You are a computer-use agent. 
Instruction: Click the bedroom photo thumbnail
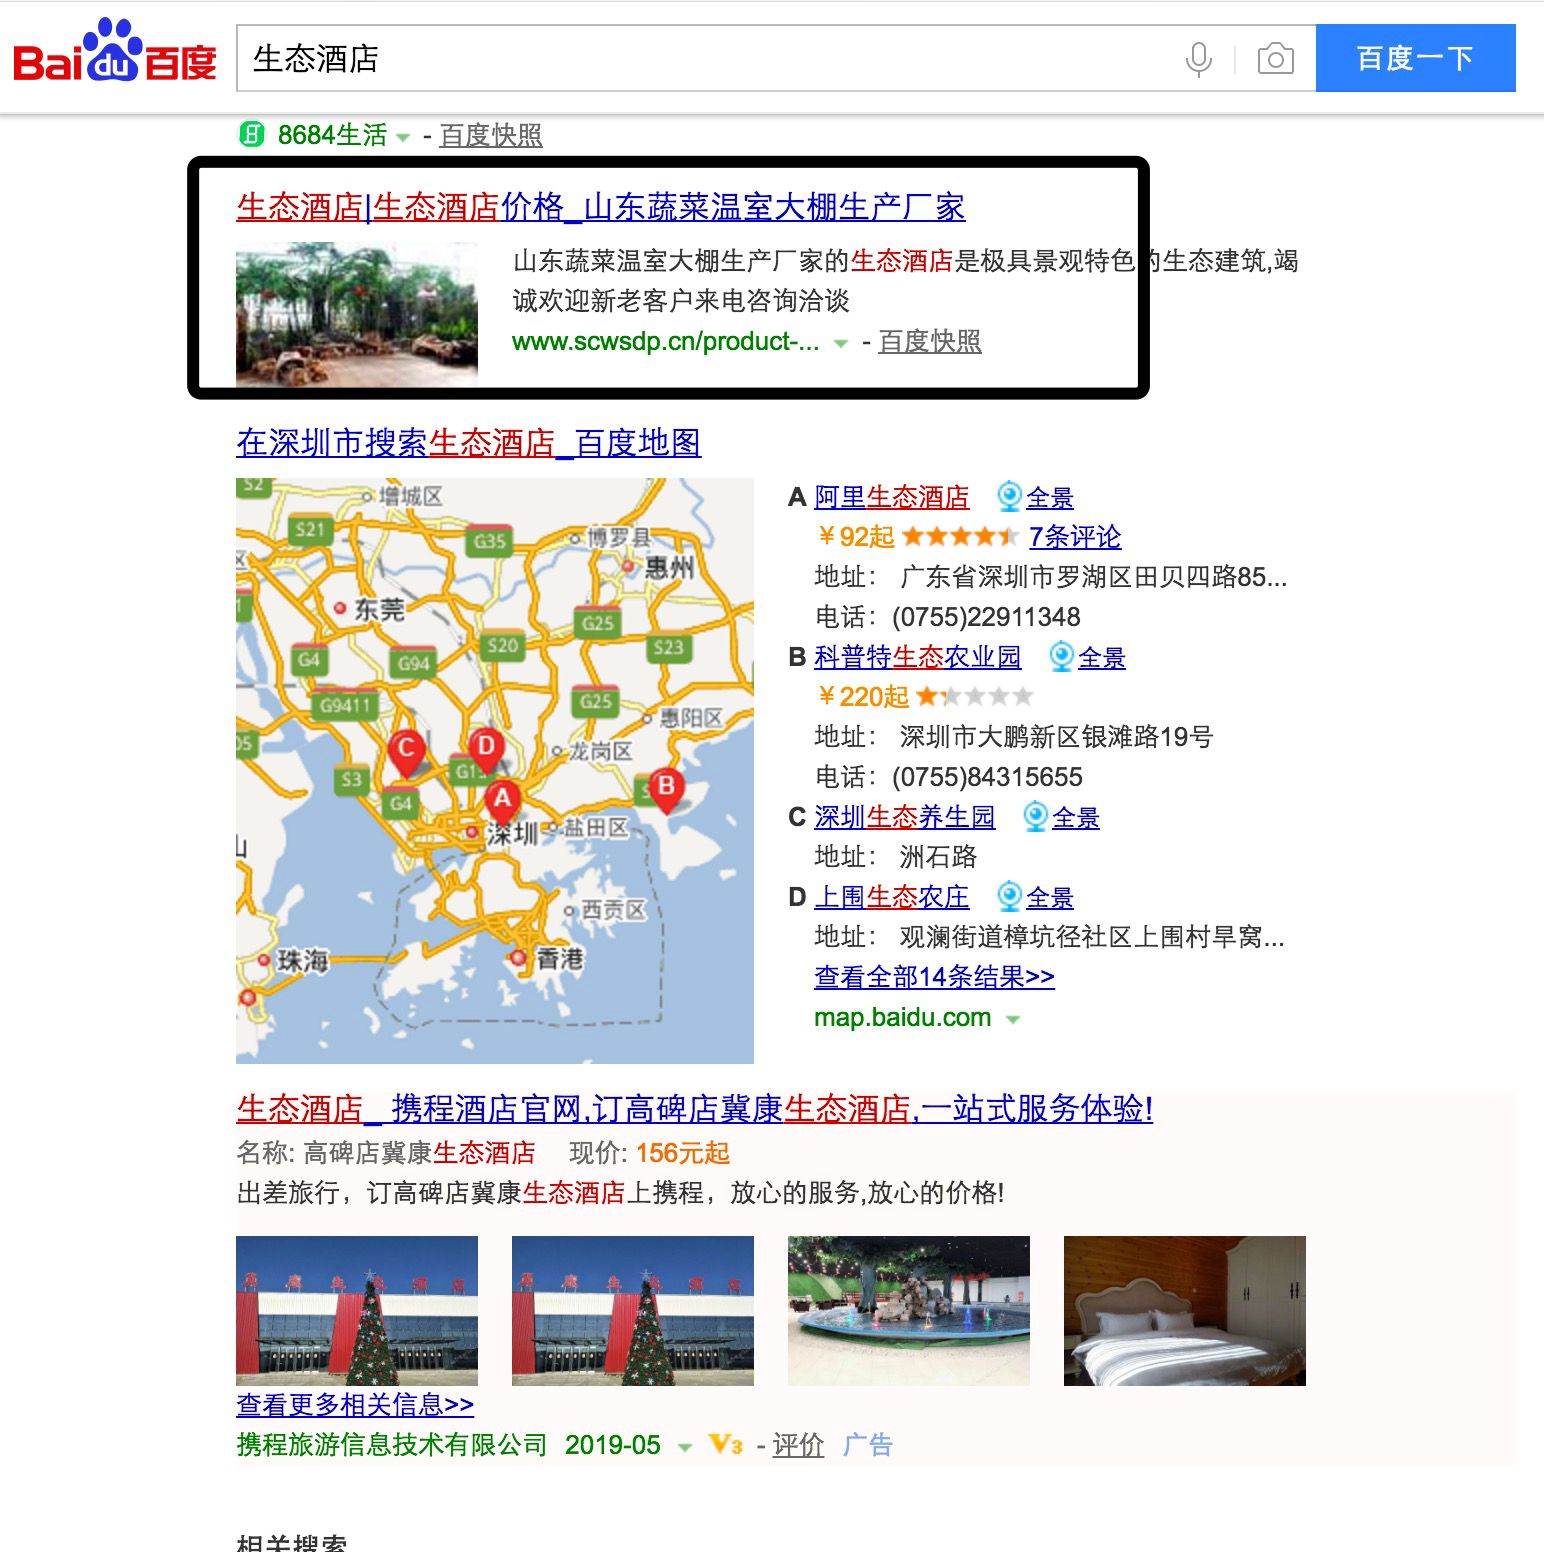(x=1185, y=1311)
